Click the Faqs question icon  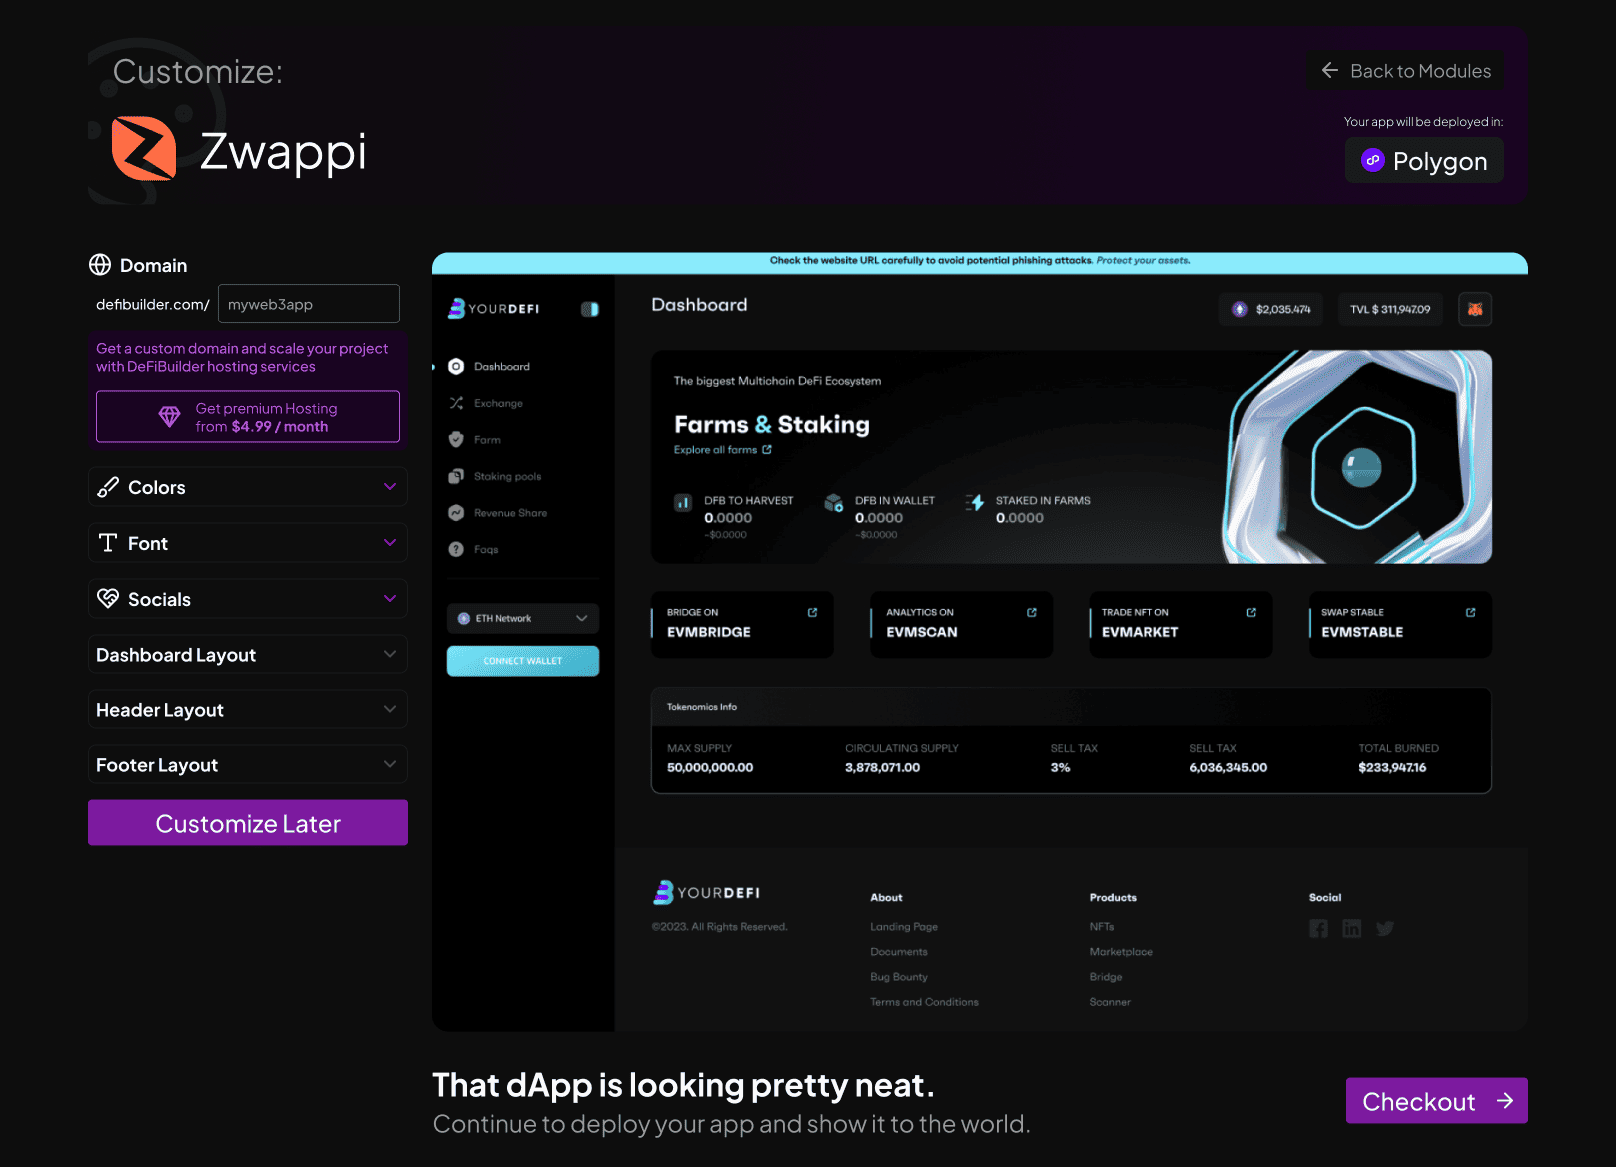(456, 549)
